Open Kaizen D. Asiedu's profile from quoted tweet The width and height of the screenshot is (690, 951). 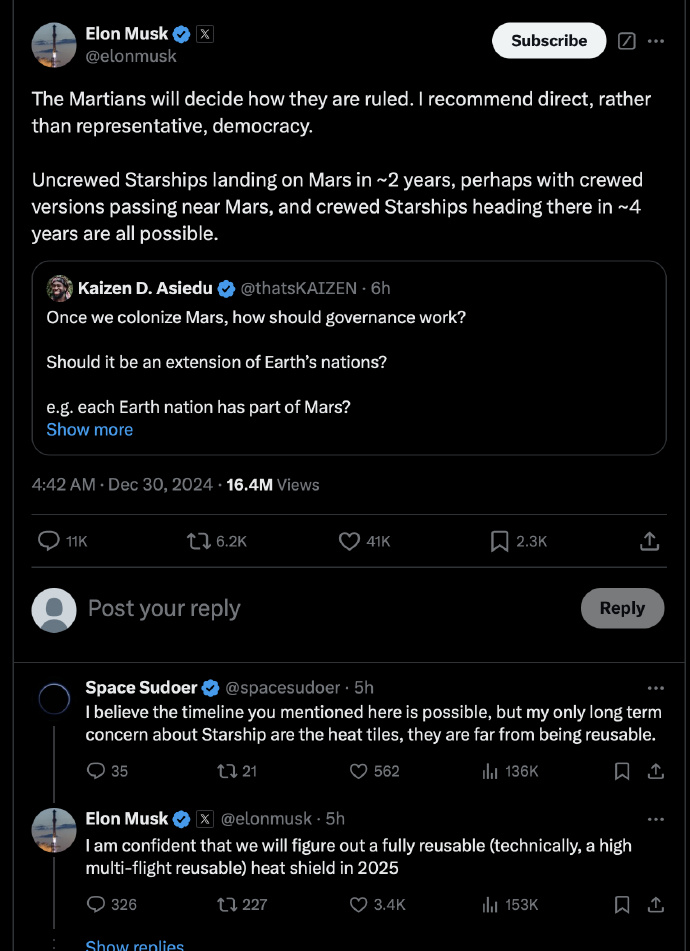[145, 288]
